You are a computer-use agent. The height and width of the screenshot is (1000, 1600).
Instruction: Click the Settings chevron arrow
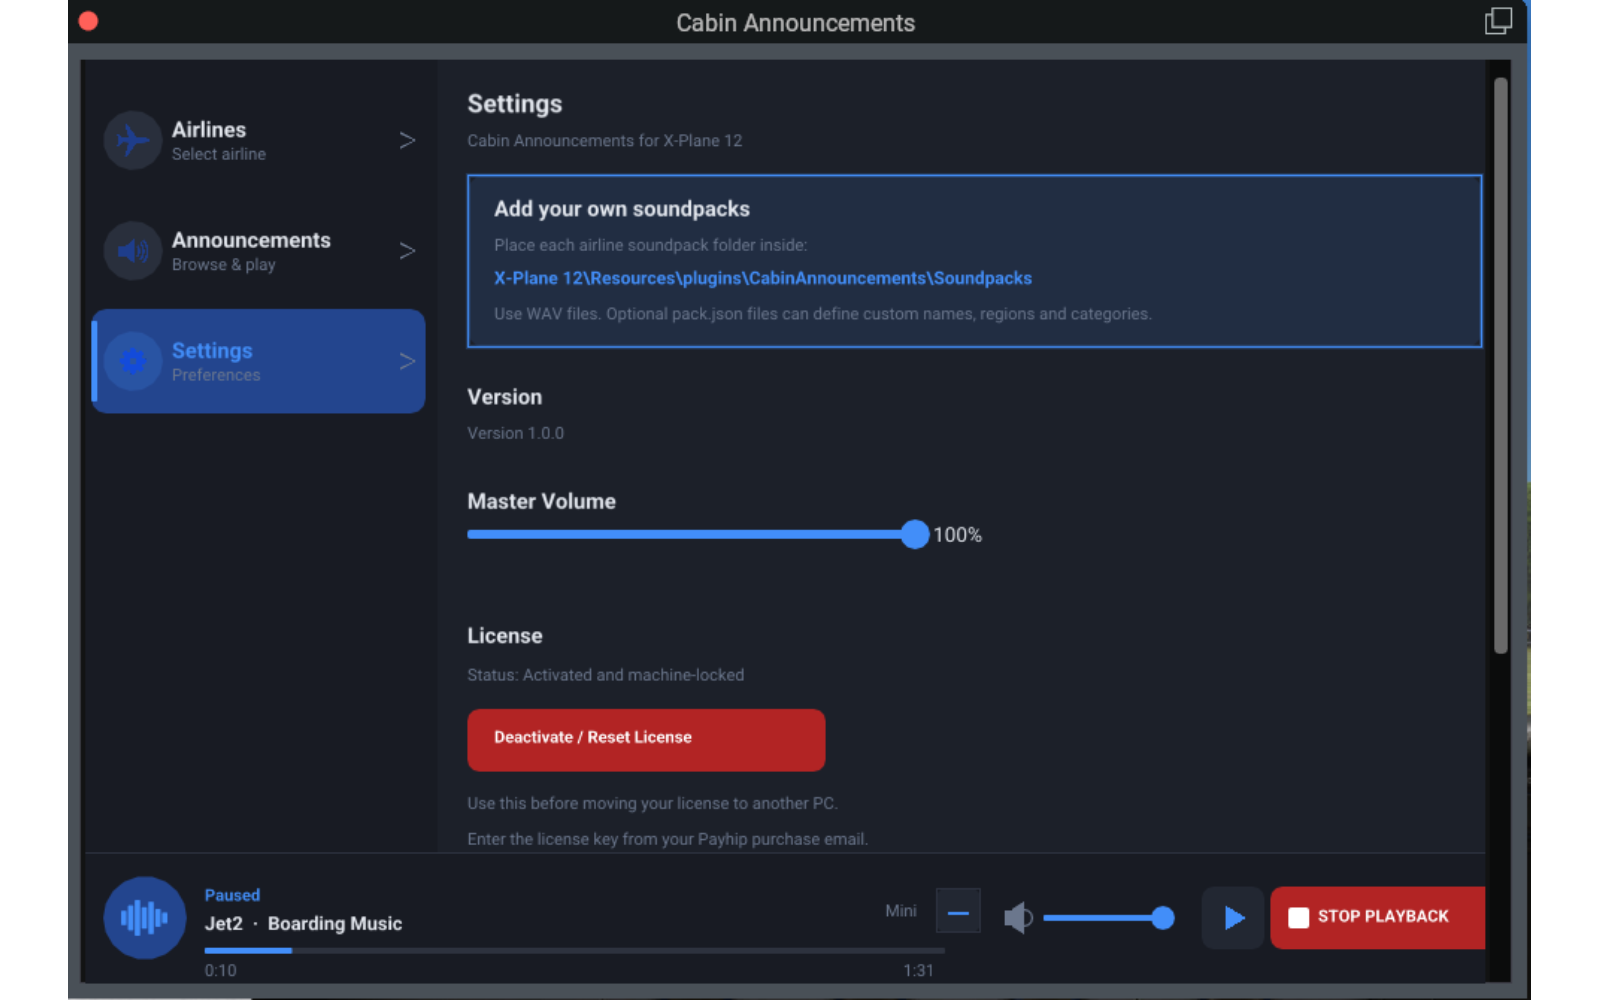point(407,361)
